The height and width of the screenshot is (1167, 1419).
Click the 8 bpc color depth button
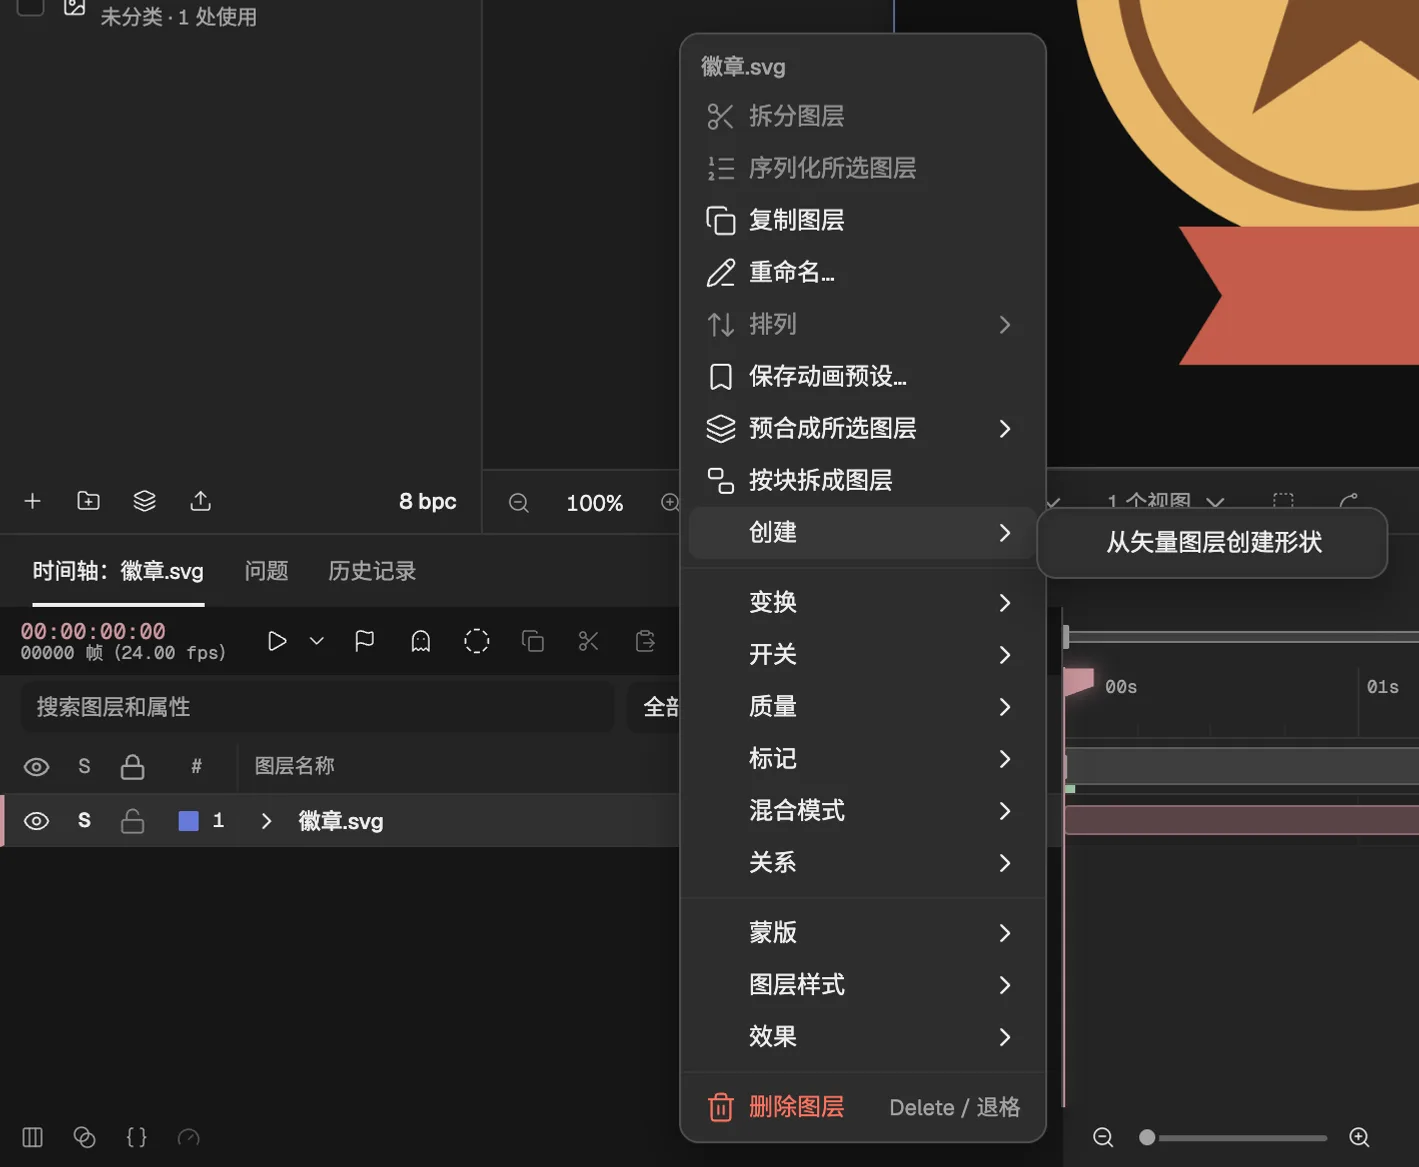(428, 501)
